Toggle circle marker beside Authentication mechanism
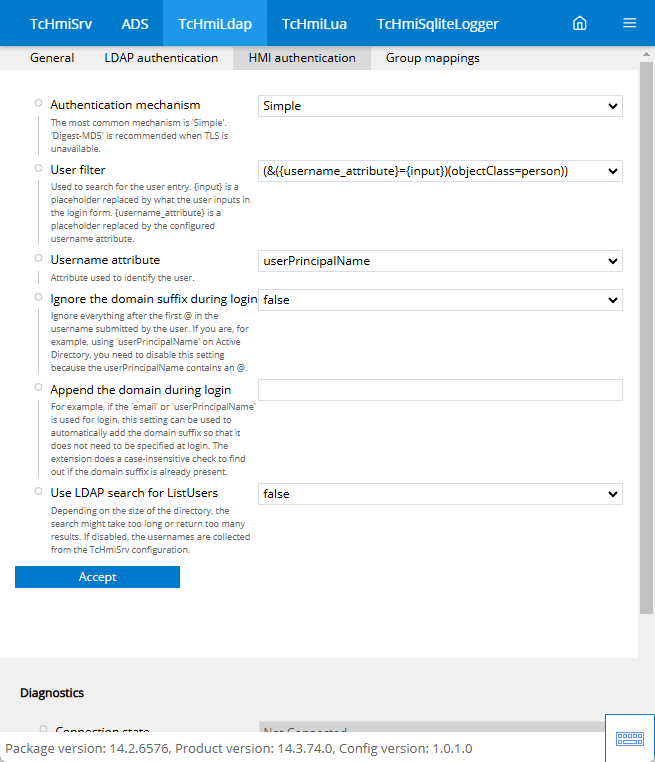This screenshot has height=762, width=655. 38,103
